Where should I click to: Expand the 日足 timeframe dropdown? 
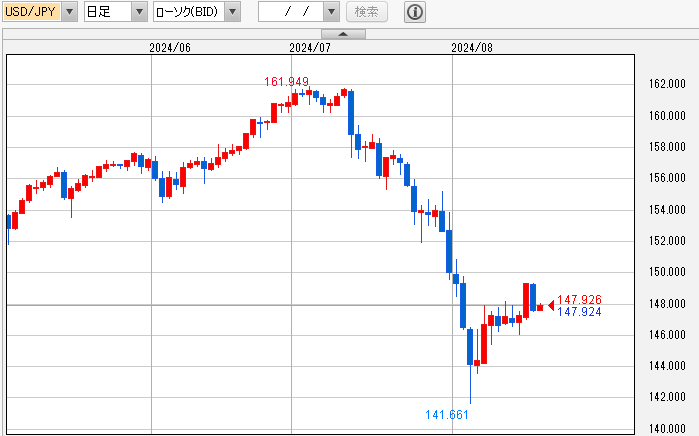[x=139, y=12]
